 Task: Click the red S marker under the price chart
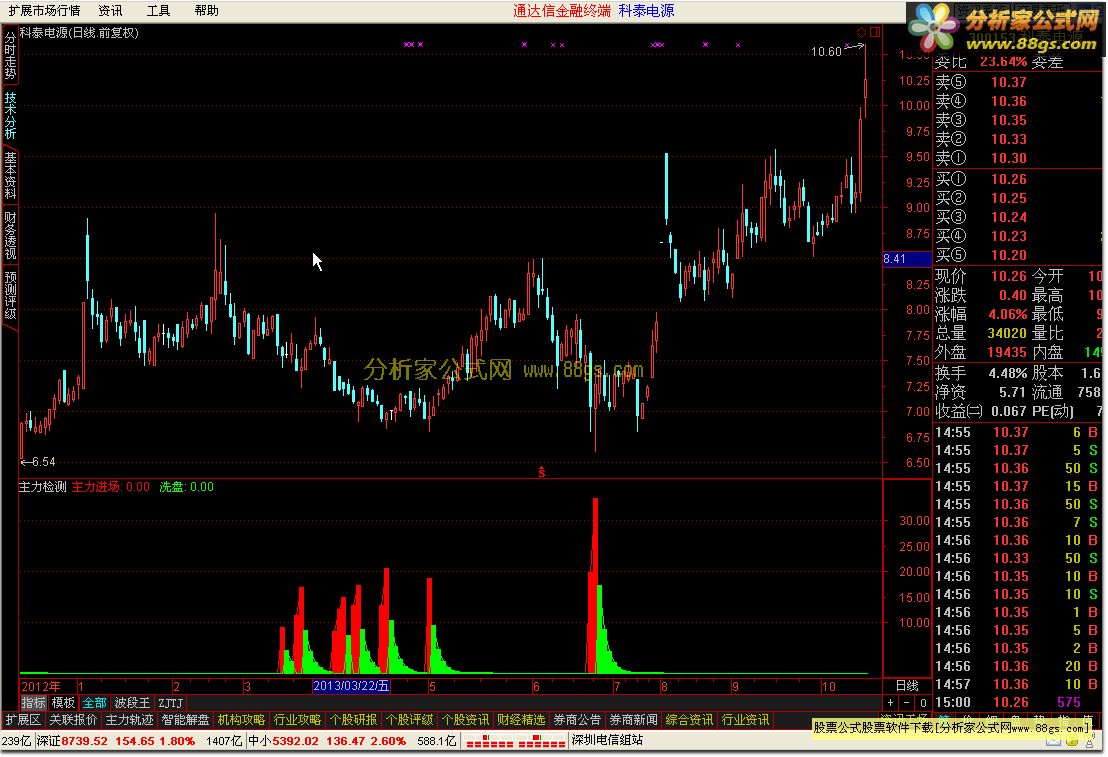coord(541,472)
